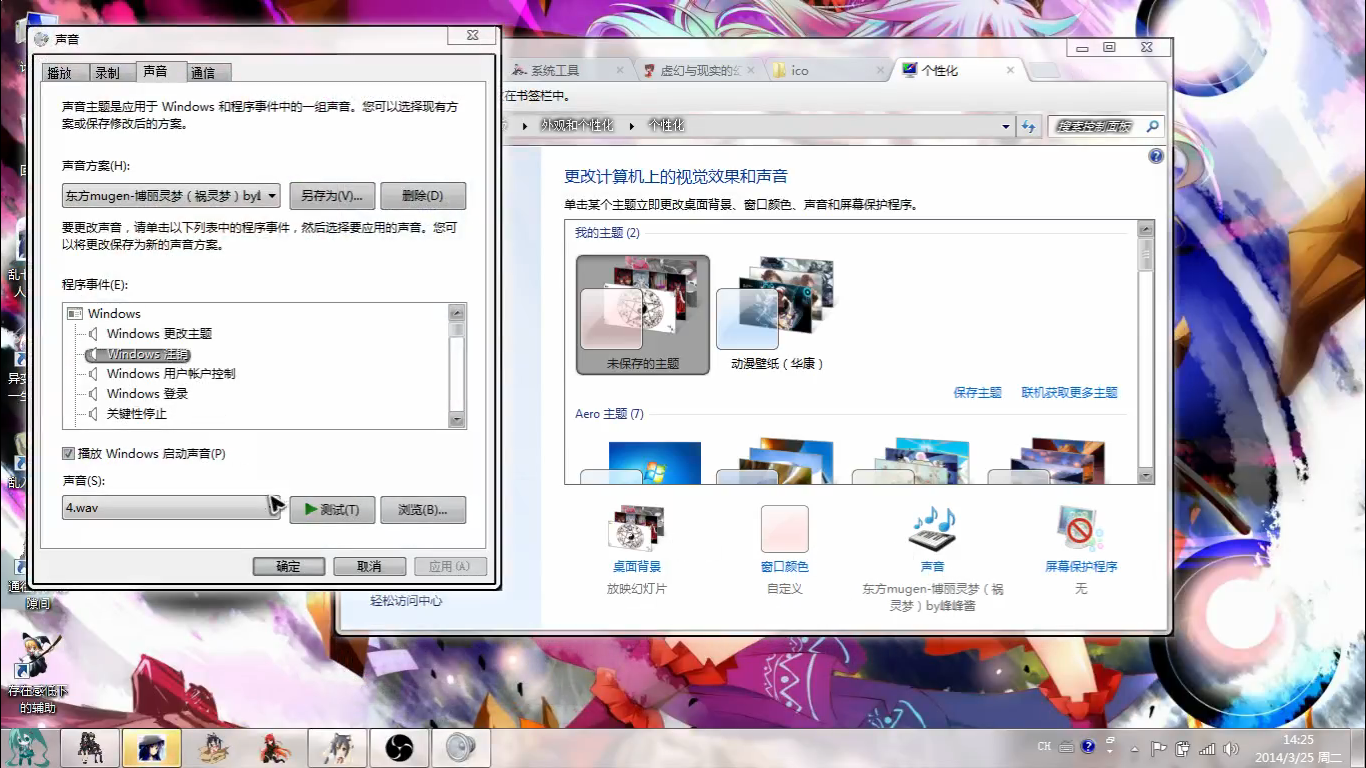The width and height of the screenshot is (1366, 768).
Task: Click the speaker icon beside Windows 登录
Action: click(93, 394)
